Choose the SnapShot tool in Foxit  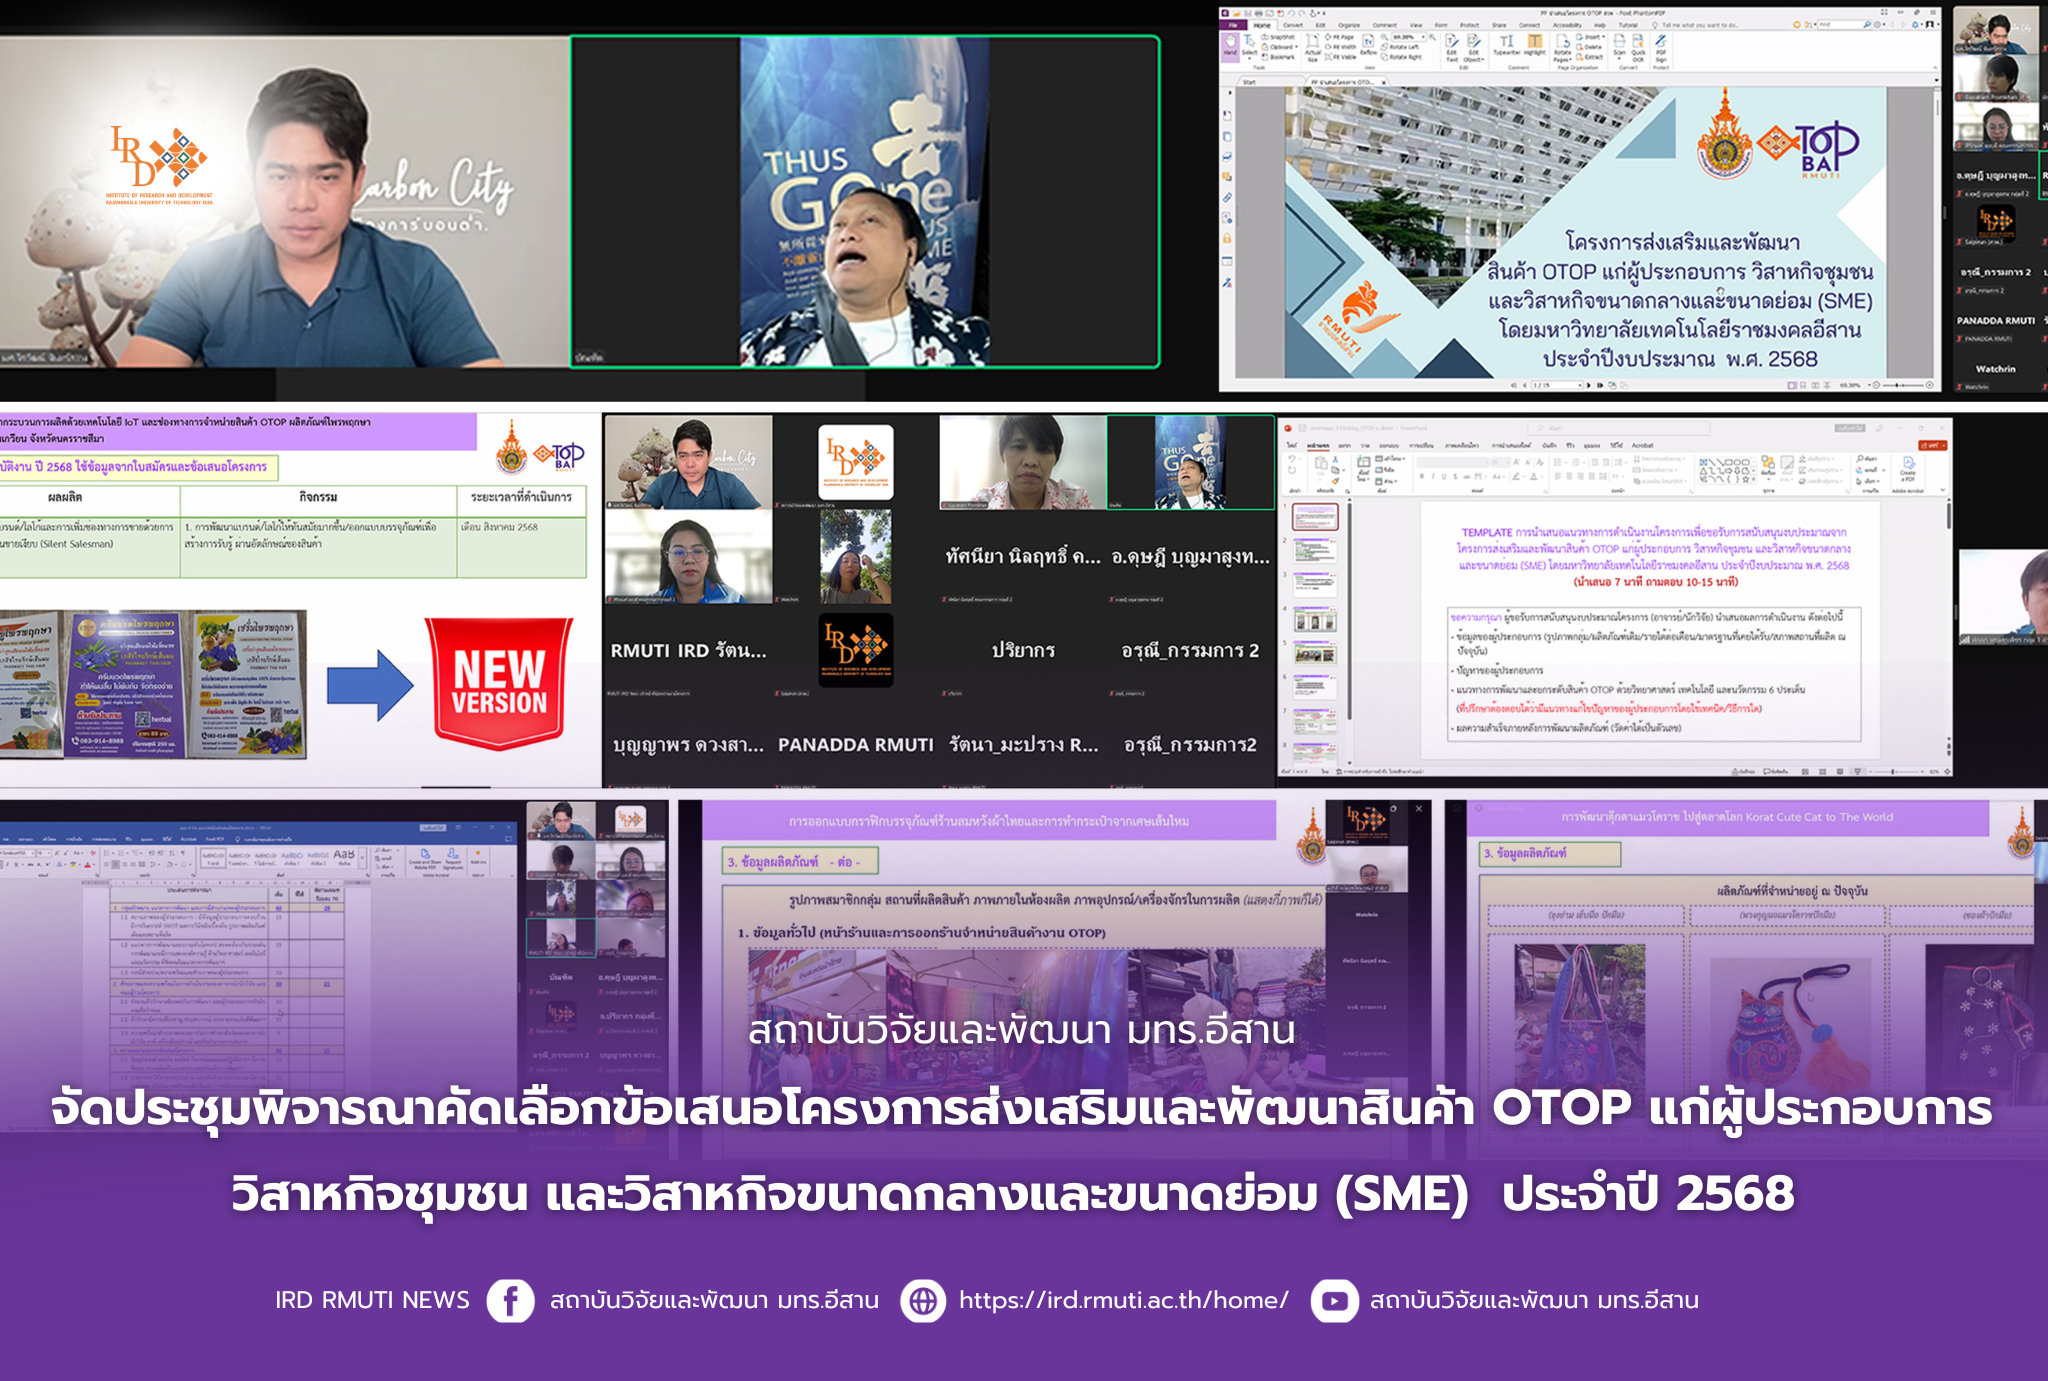pos(1278,37)
